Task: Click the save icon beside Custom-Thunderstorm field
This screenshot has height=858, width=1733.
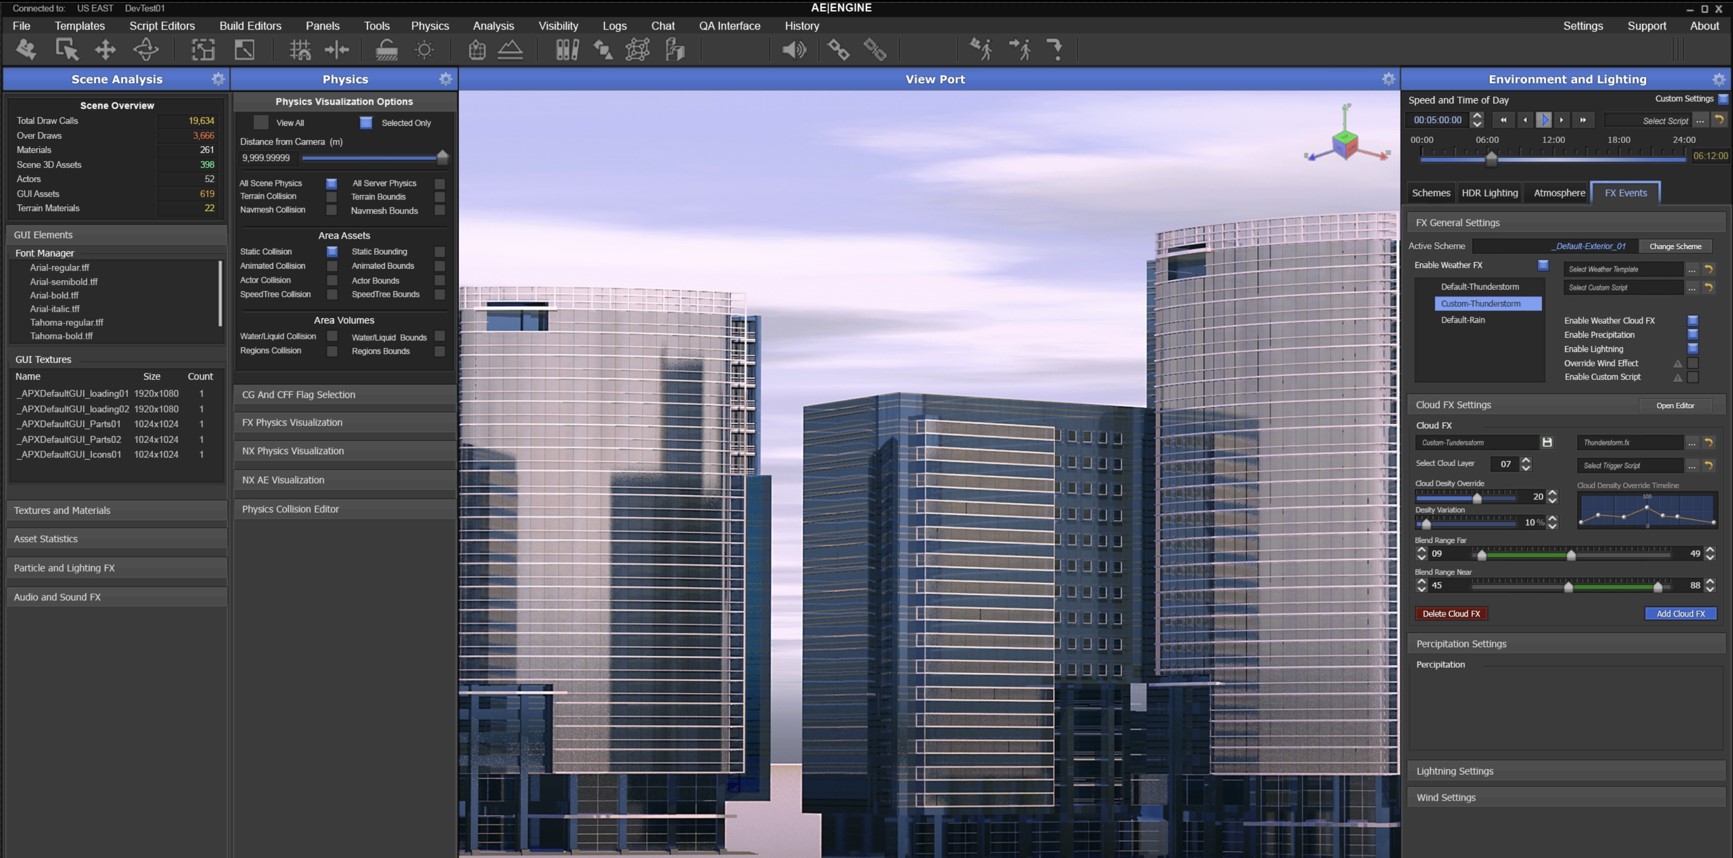Action: click(1547, 442)
